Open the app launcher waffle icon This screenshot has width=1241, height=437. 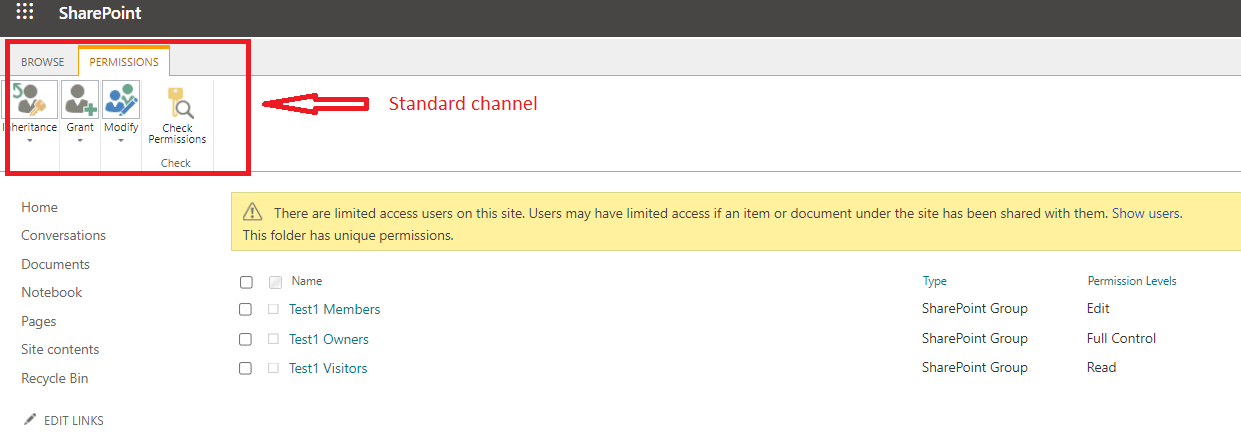(25, 13)
